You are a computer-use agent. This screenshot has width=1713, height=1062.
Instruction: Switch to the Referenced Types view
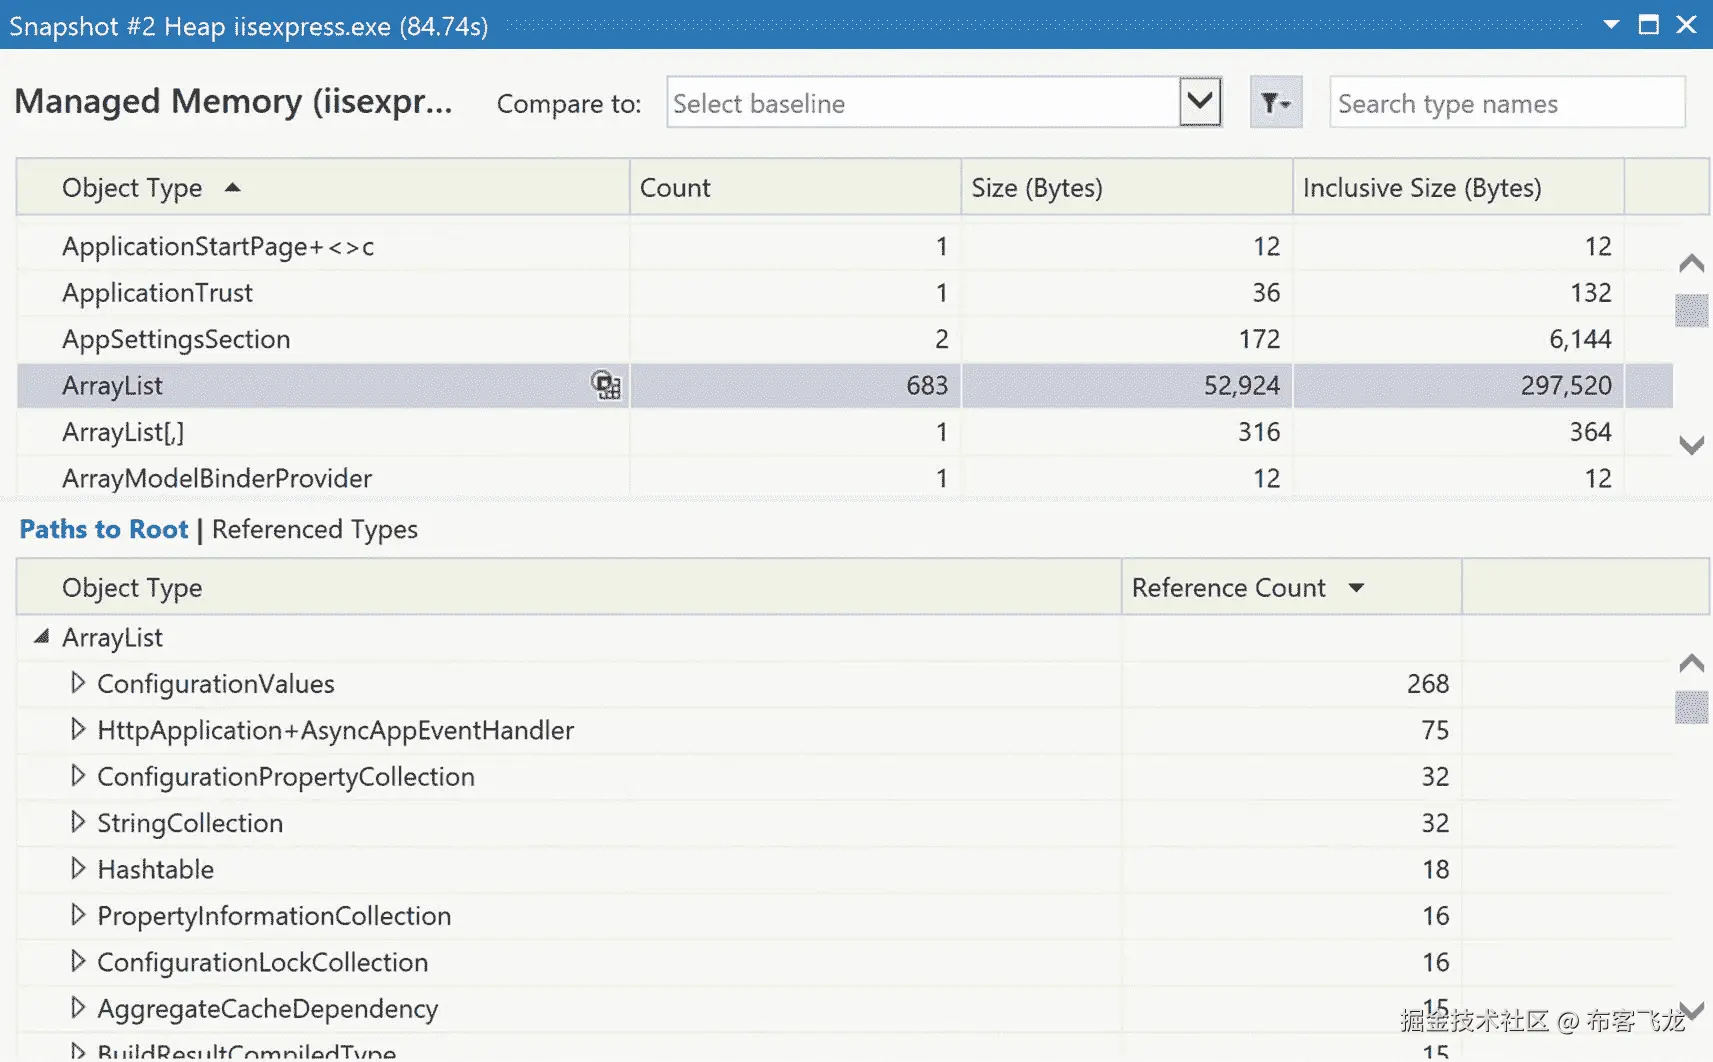click(315, 529)
